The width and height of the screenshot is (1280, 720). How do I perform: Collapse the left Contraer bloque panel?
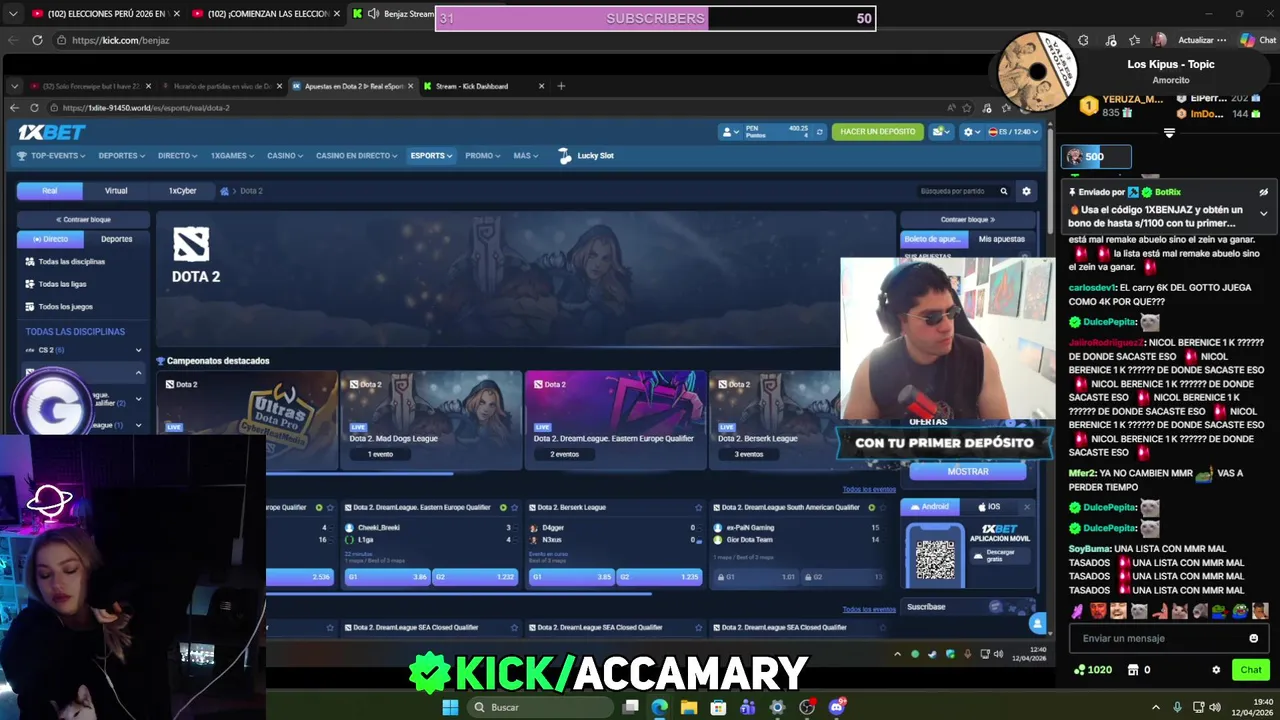[83, 220]
